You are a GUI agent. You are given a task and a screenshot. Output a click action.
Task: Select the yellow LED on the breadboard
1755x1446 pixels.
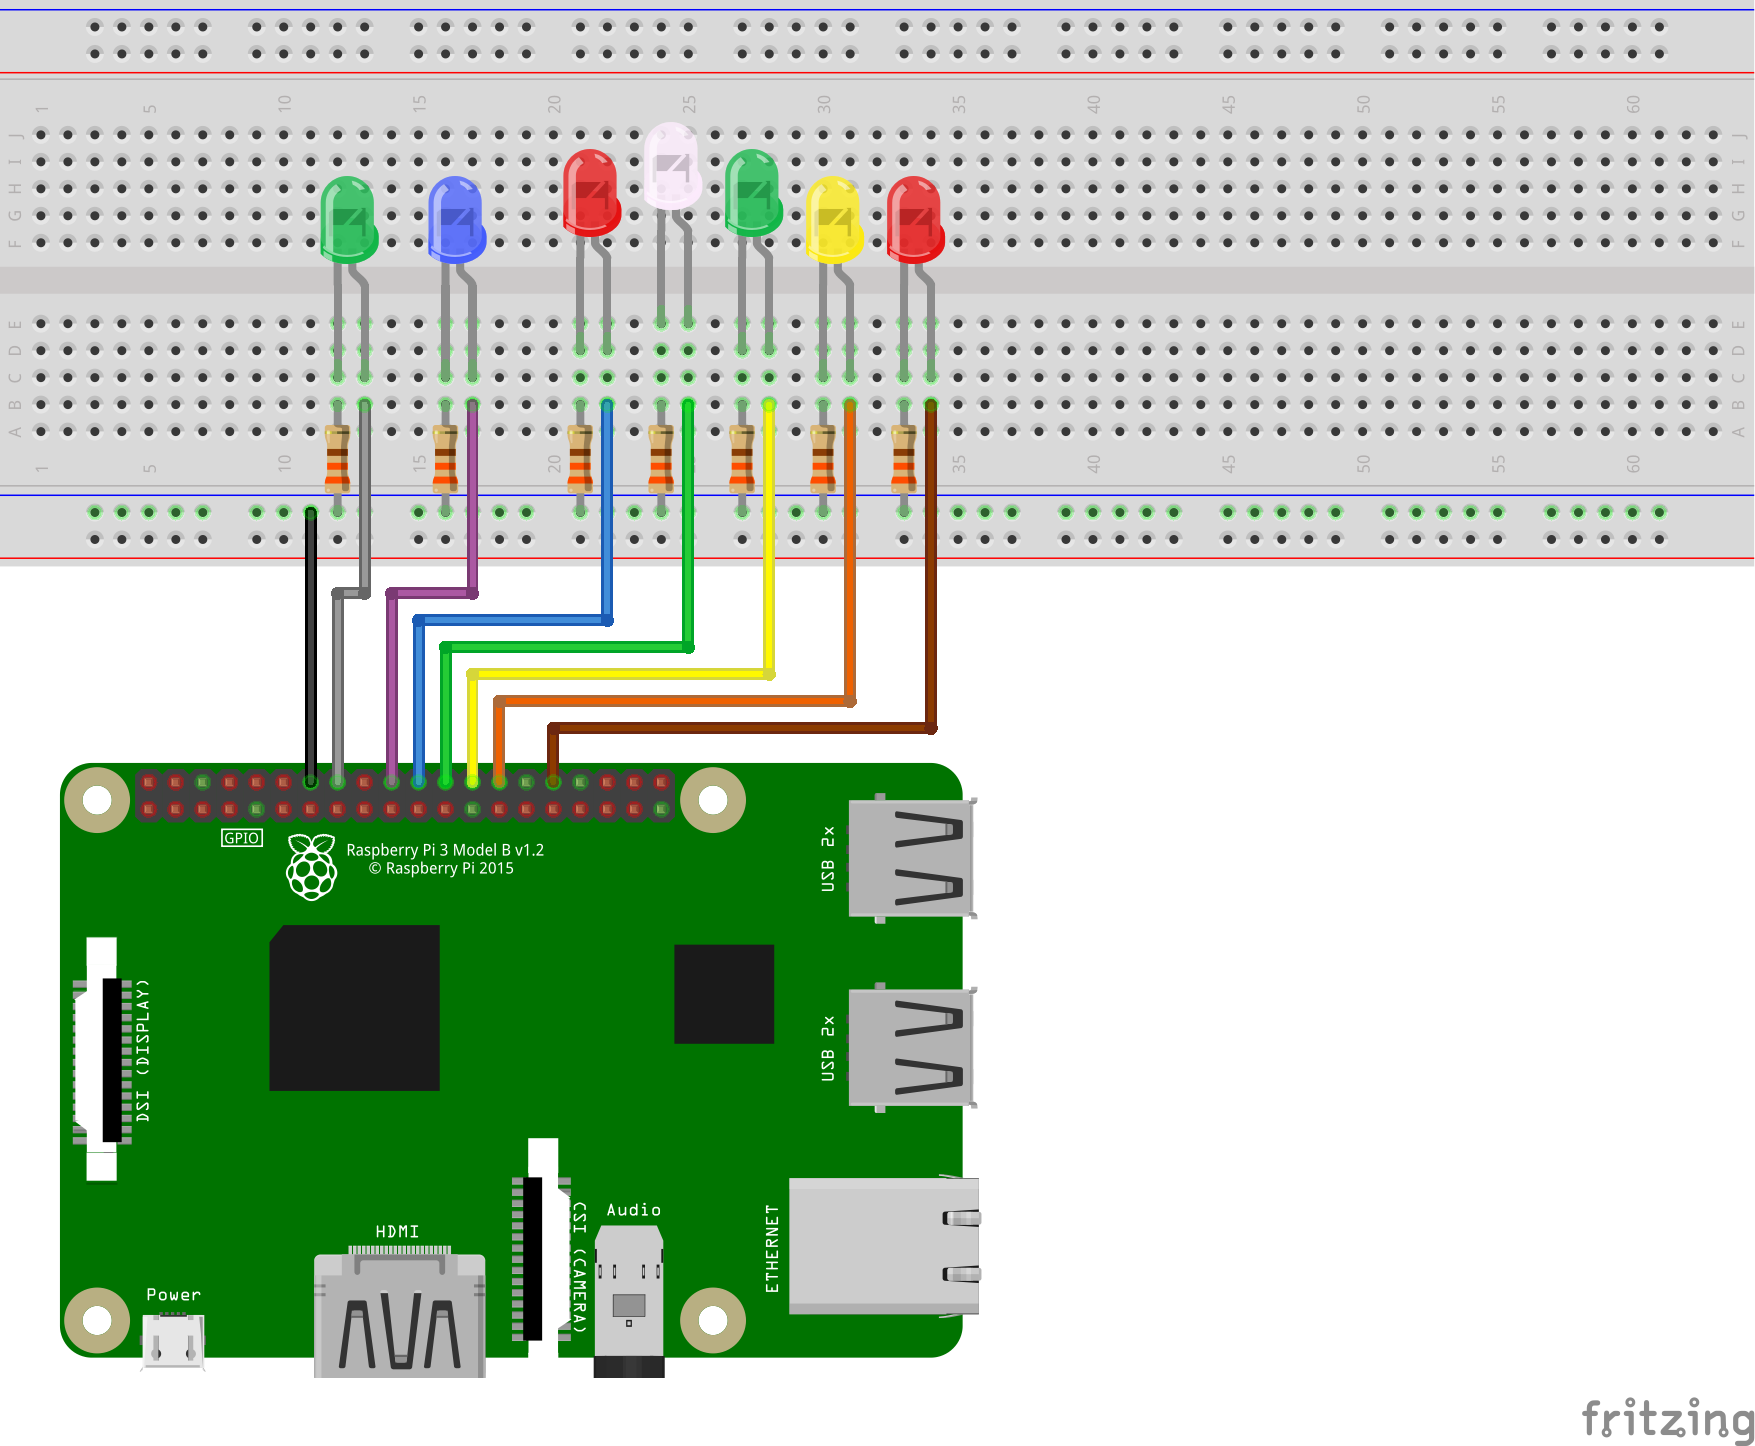[834, 220]
